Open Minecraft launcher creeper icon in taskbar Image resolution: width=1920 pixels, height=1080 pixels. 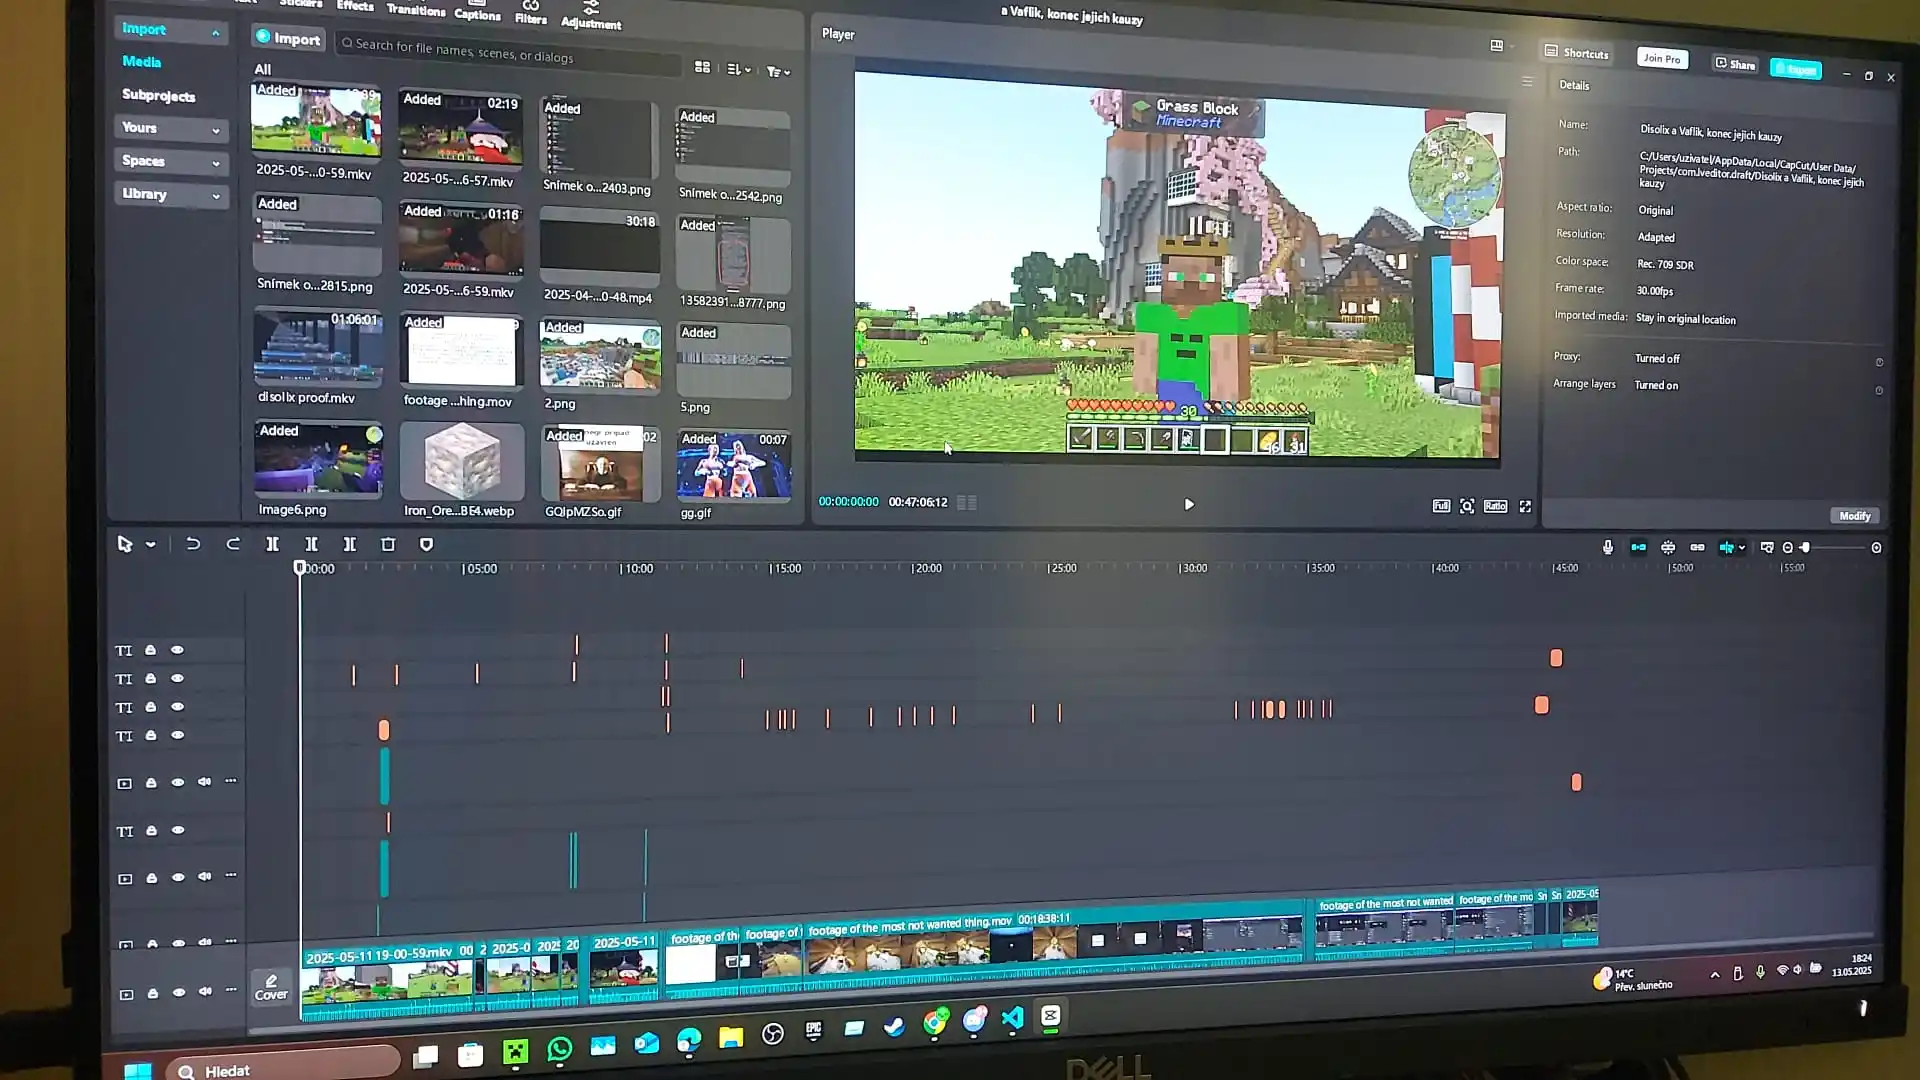tap(515, 1051)
